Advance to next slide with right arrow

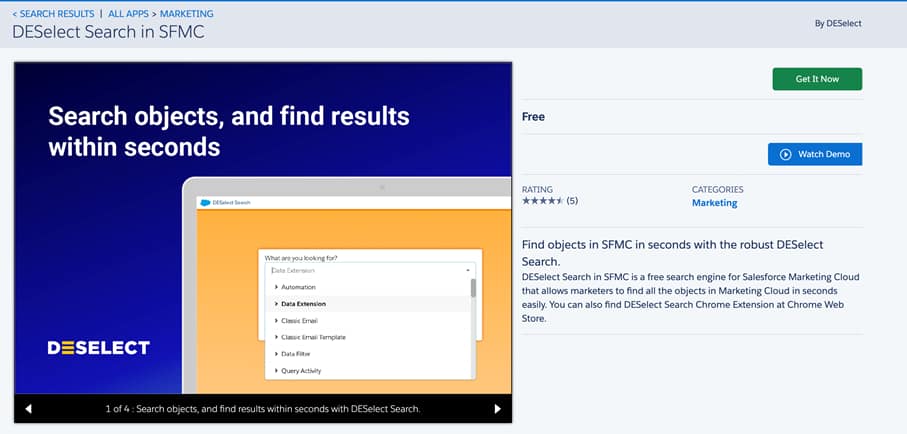click(497, 409)
